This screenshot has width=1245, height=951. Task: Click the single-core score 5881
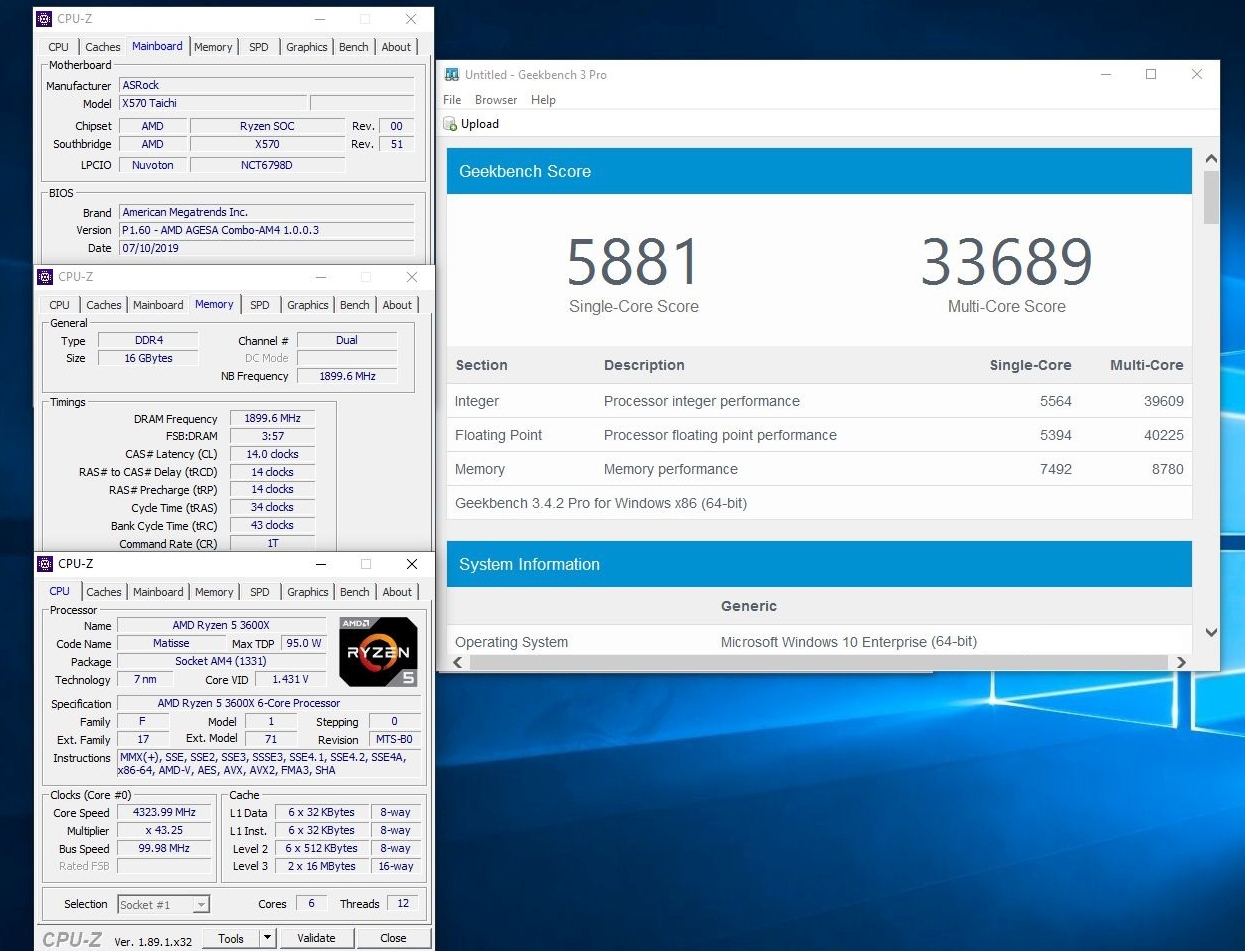click(x=633, y=262)
